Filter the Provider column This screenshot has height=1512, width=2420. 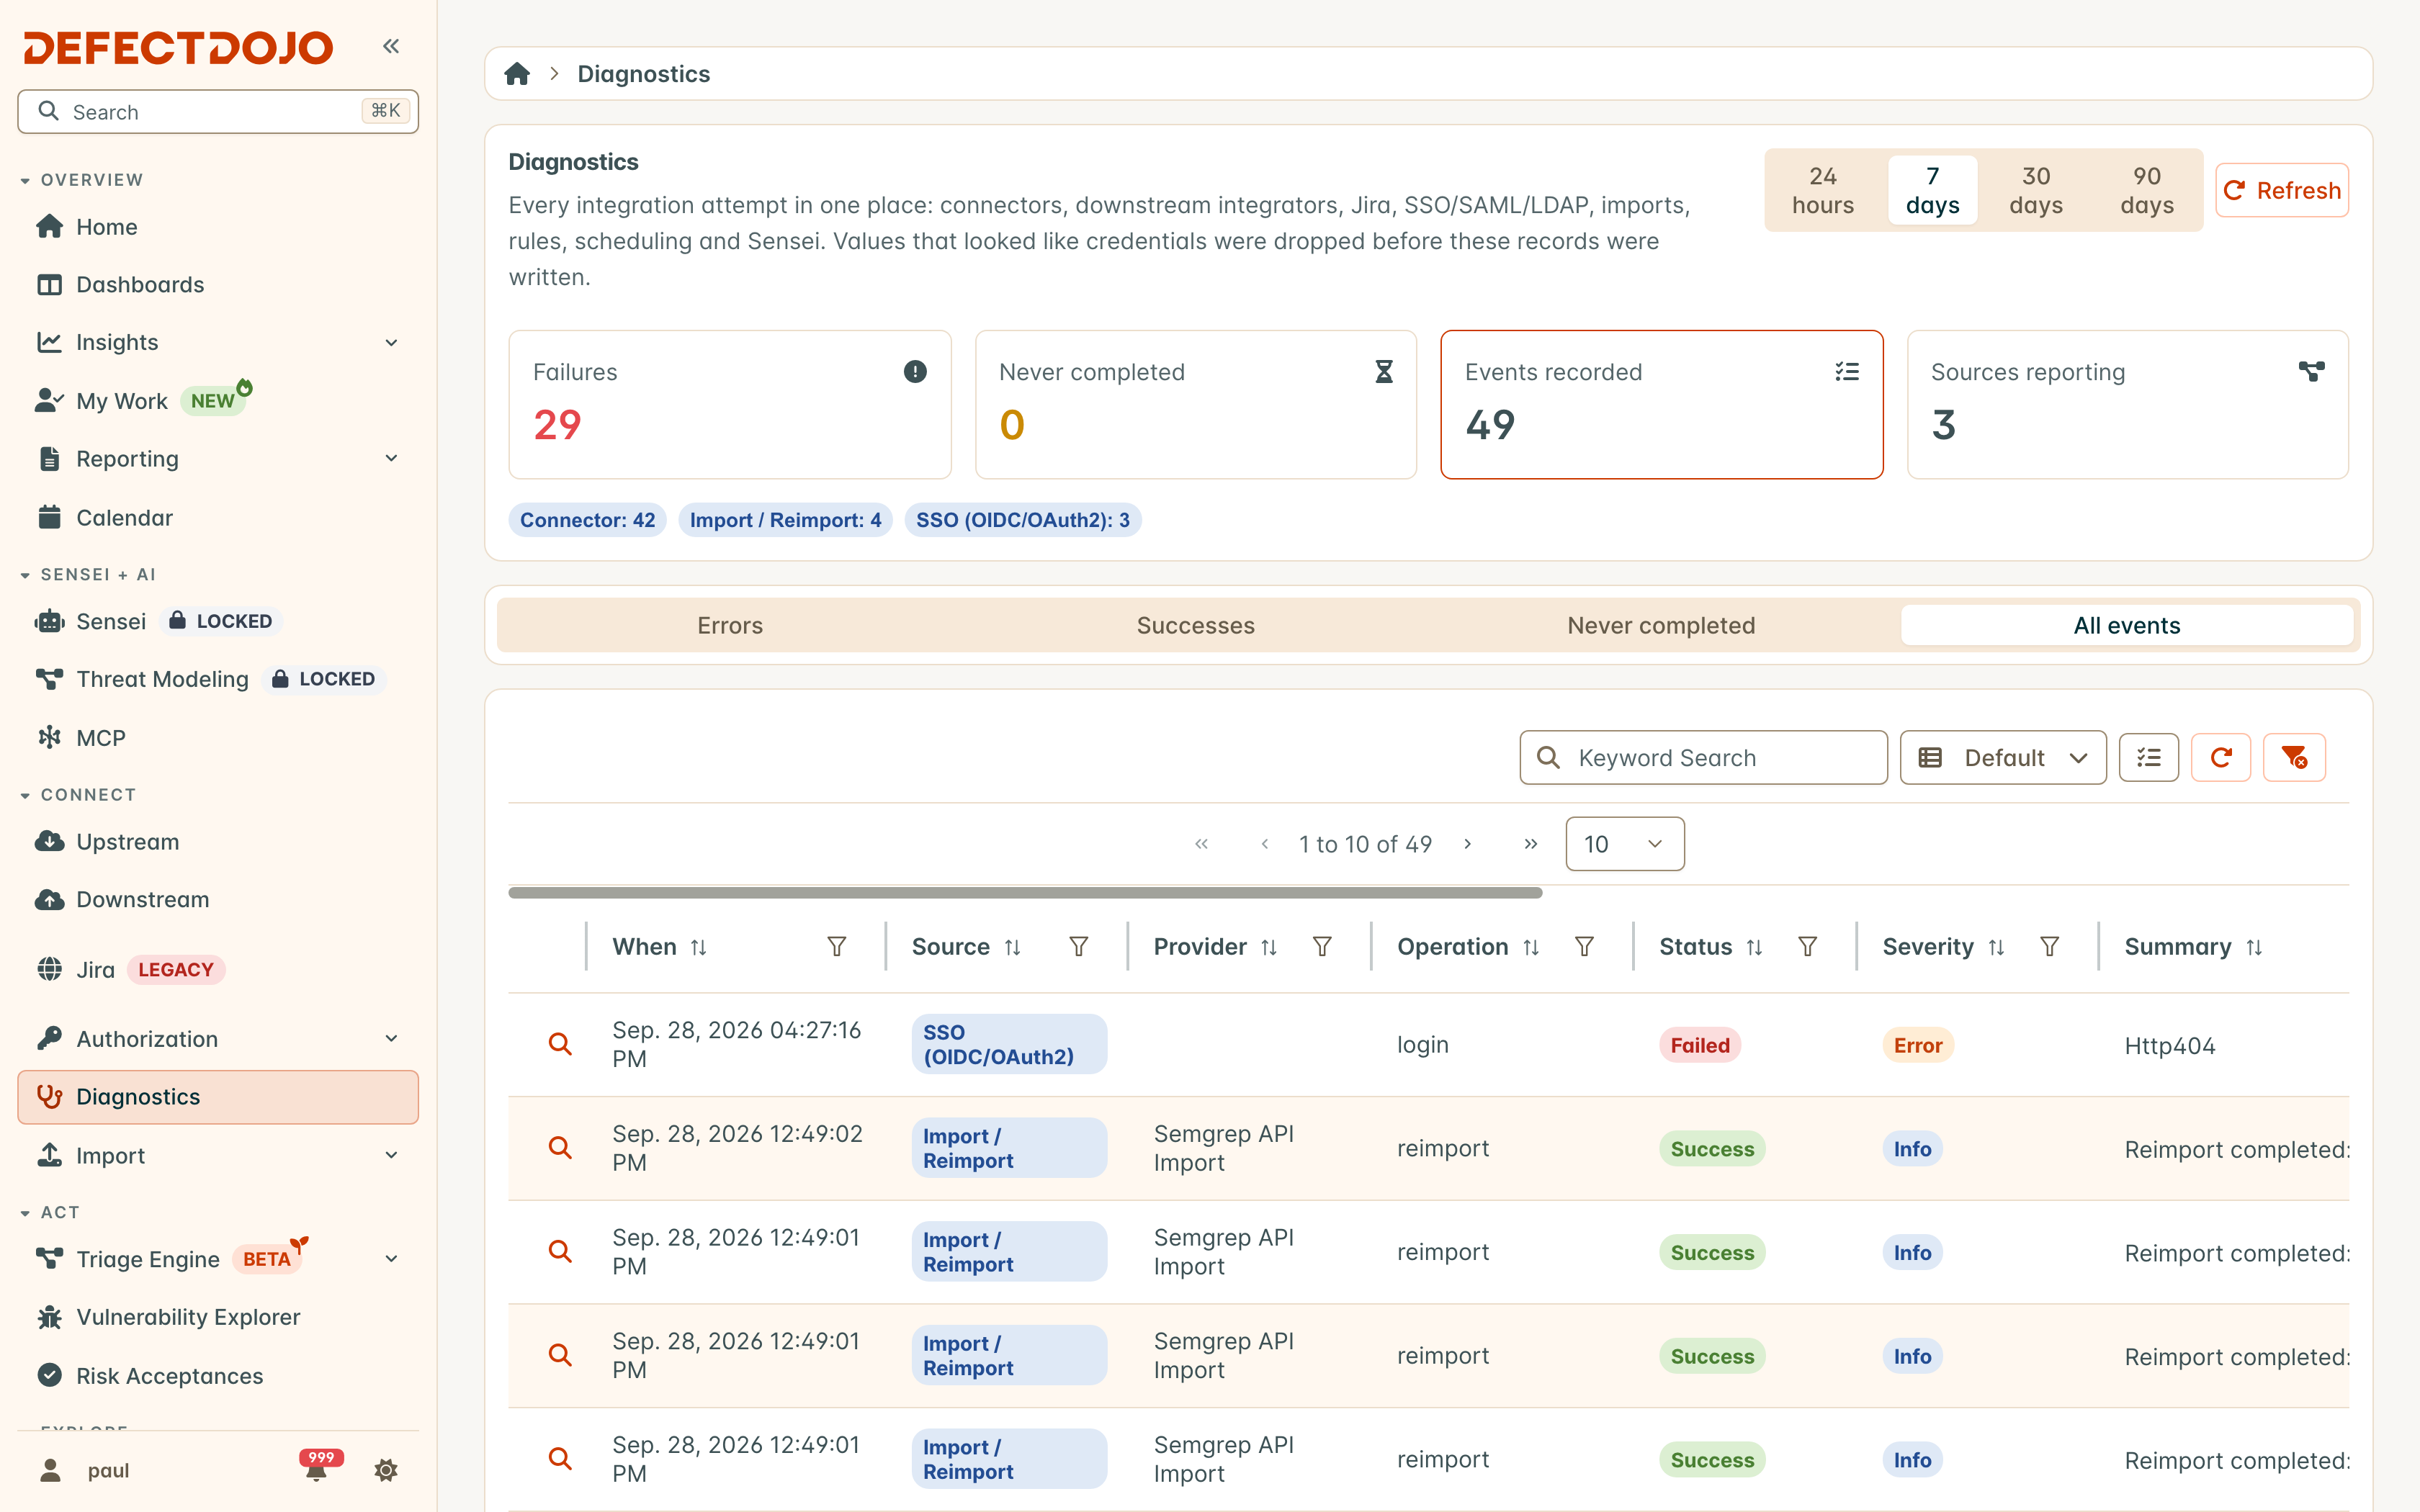coord(1322,946)
